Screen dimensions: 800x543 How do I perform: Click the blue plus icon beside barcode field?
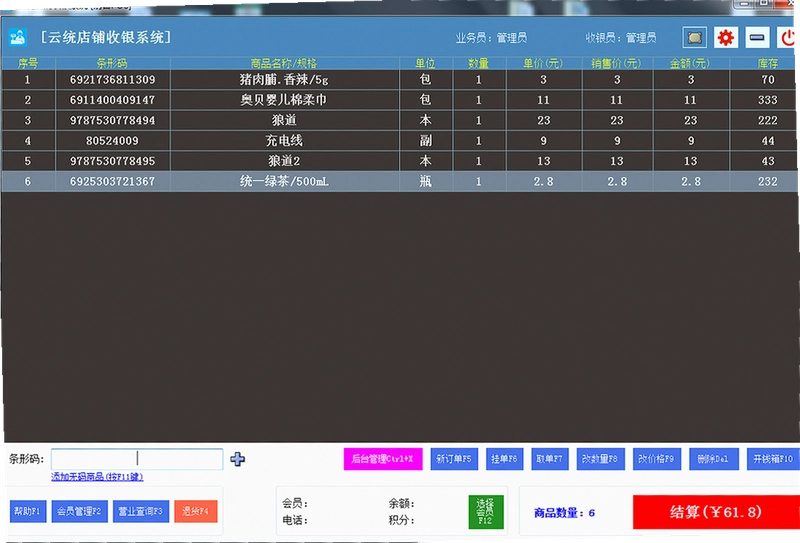point(237,459)
